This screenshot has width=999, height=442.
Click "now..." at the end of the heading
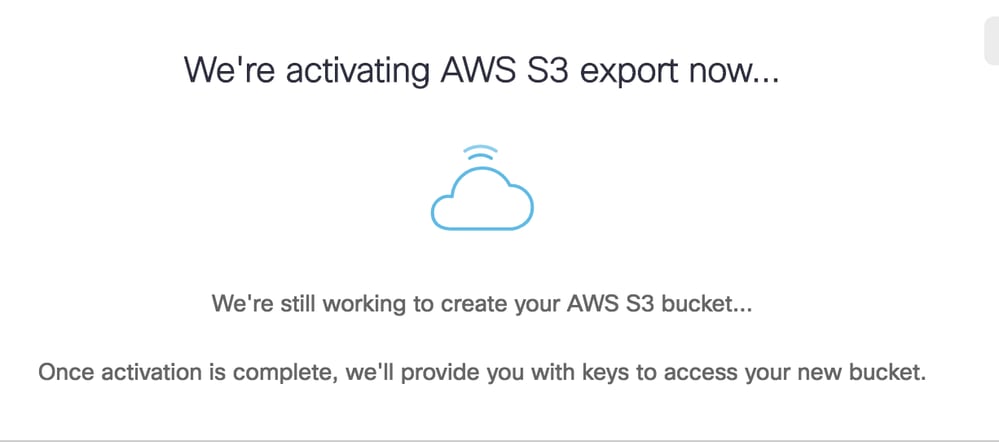coord(735,72)
